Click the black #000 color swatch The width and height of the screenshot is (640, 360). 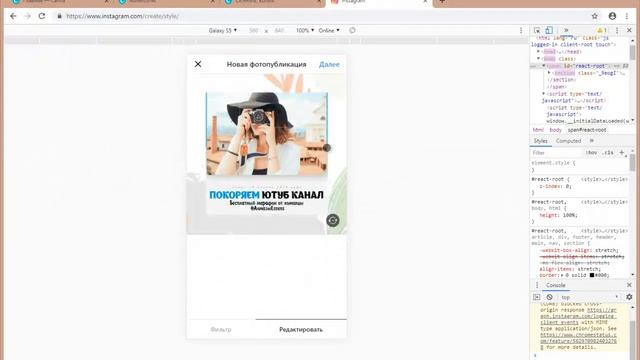pyautogui.click(x=591, y=276)
